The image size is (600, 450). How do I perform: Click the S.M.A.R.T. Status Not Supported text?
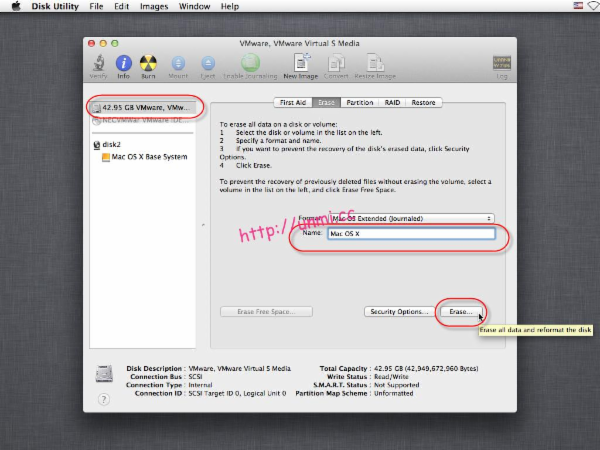pyautogui.click(x=396, y=385)
